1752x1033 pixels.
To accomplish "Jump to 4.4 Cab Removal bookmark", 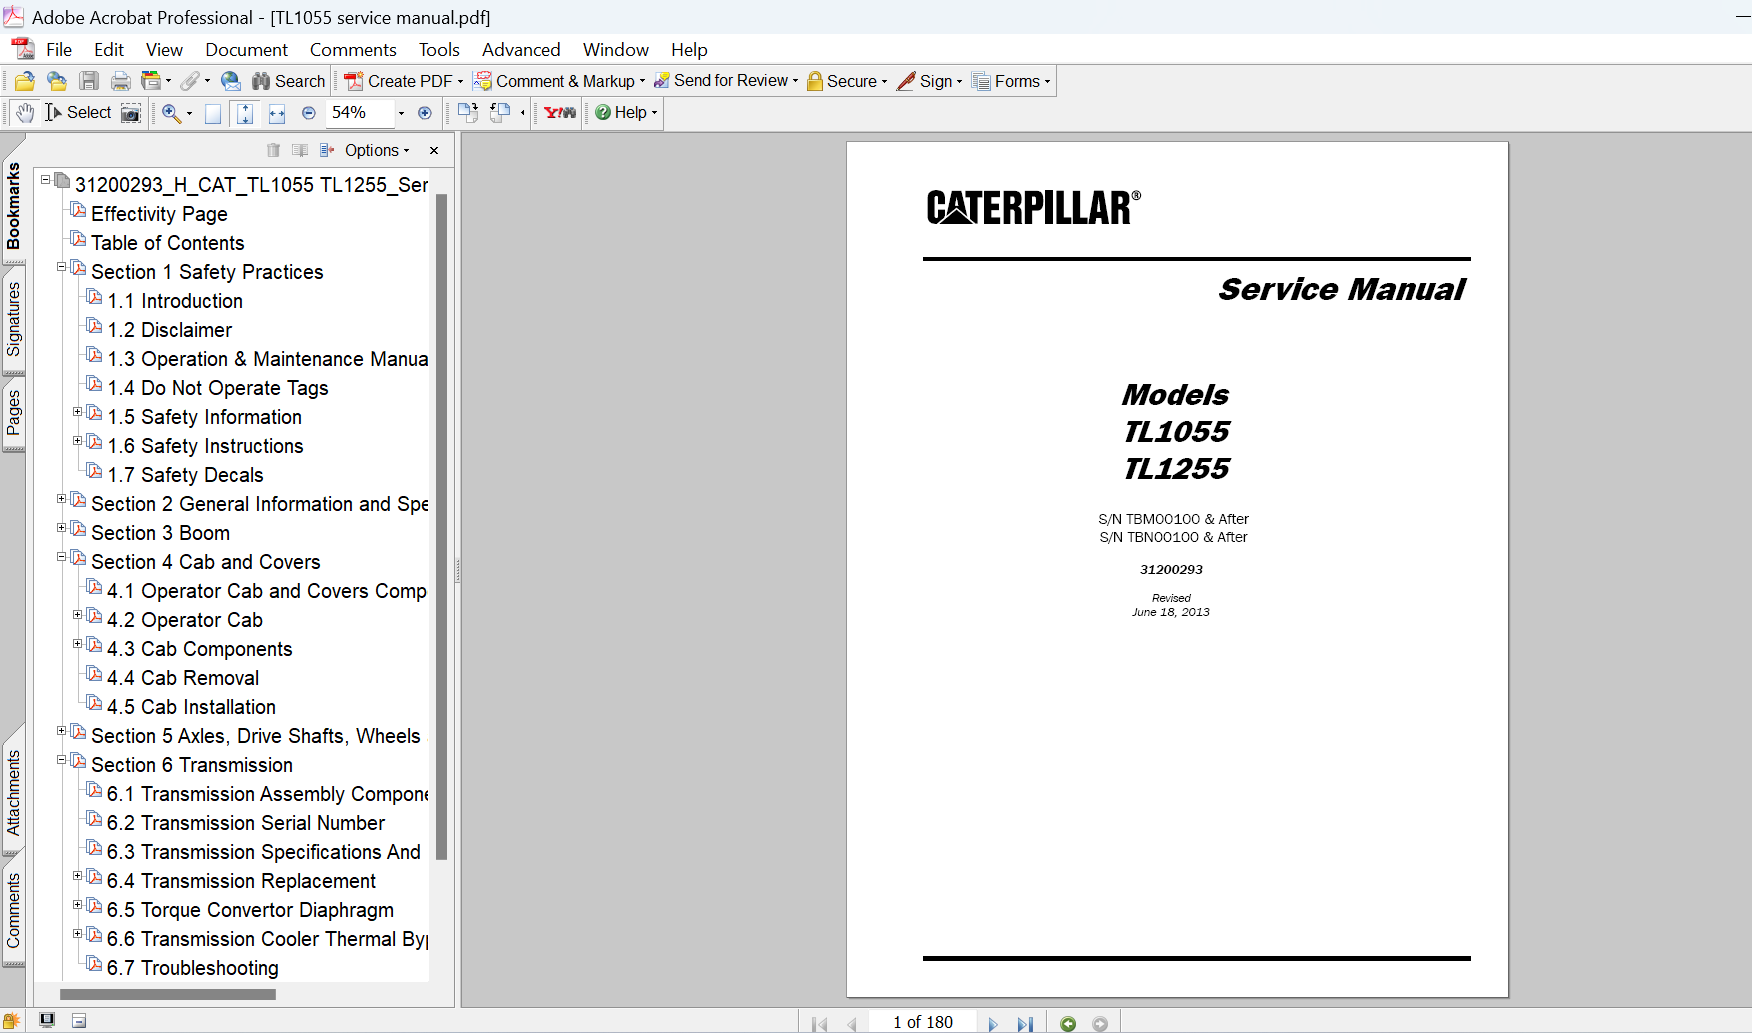I will (183, 678).
